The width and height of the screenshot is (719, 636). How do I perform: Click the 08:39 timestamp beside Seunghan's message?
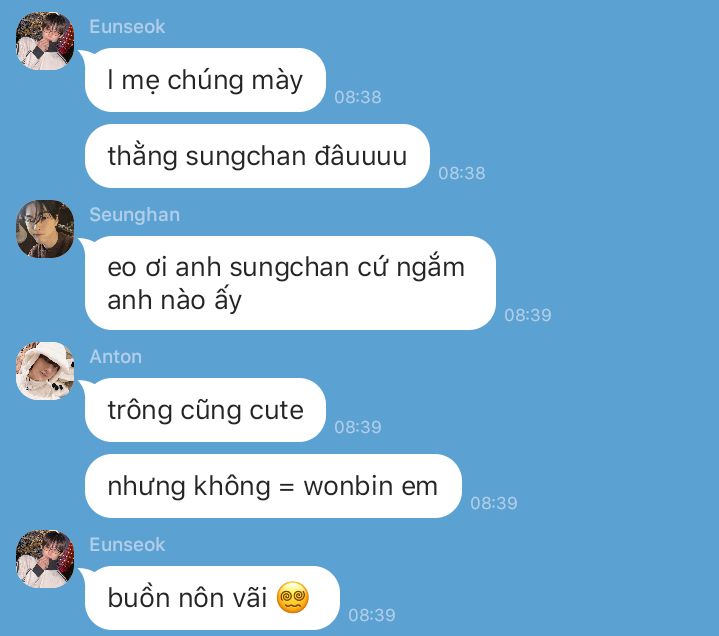[528, 315]
